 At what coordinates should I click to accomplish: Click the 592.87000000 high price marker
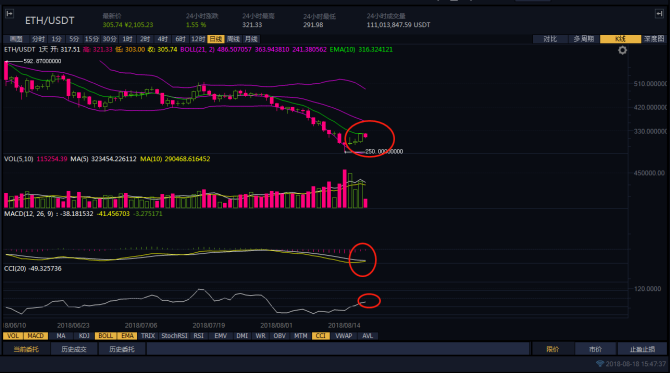[x=42, y=61]
